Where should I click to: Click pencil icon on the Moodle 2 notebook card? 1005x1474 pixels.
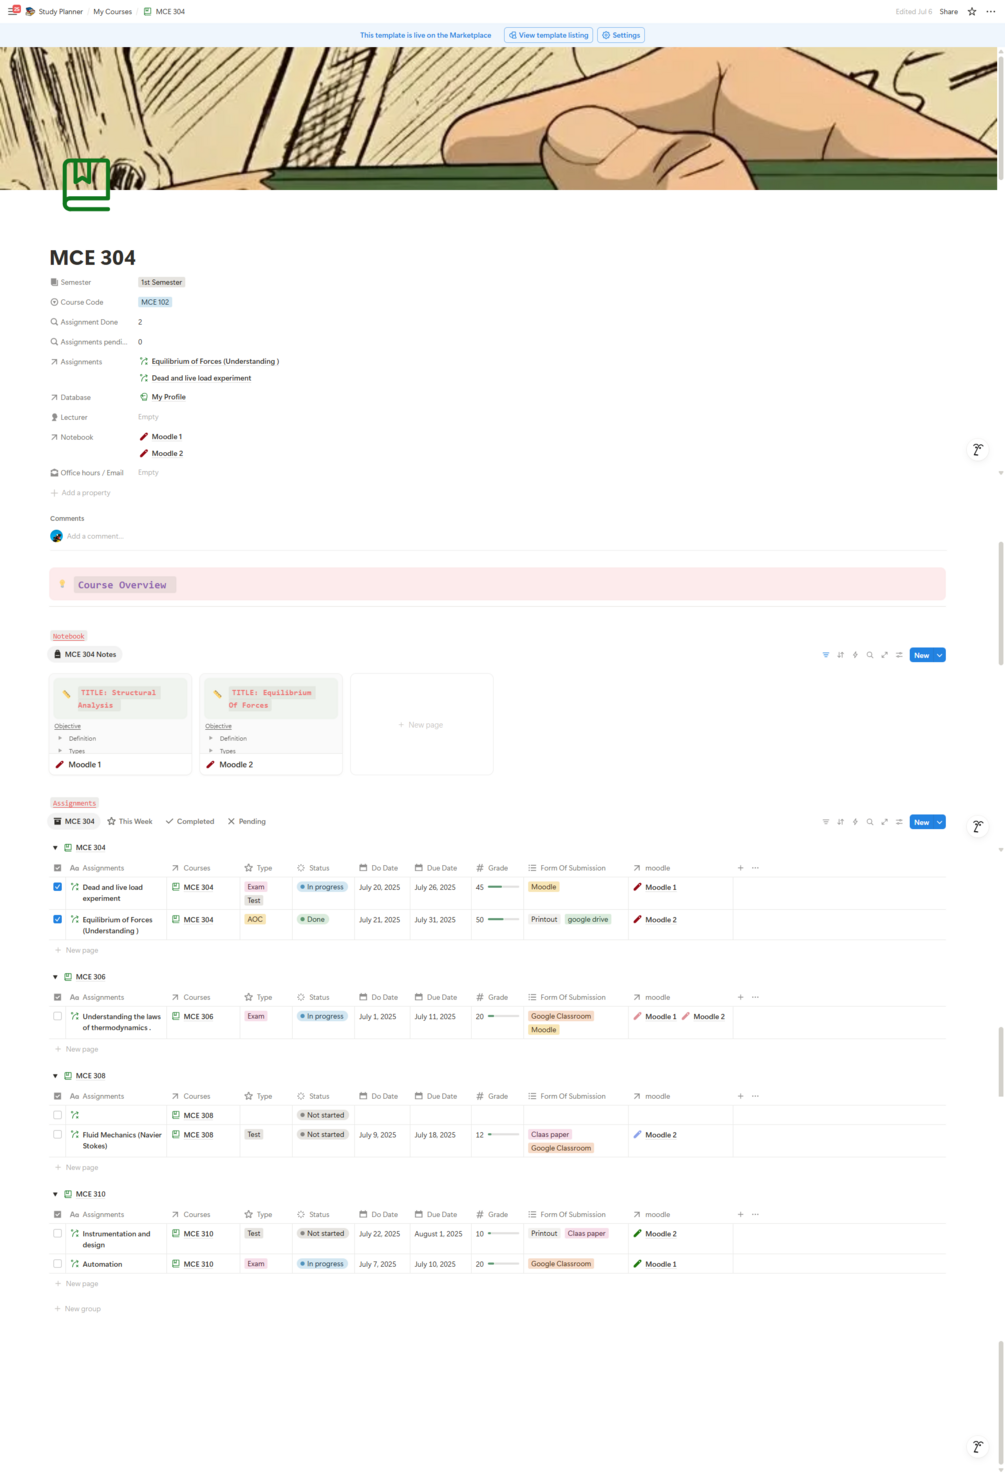[211, 764]
